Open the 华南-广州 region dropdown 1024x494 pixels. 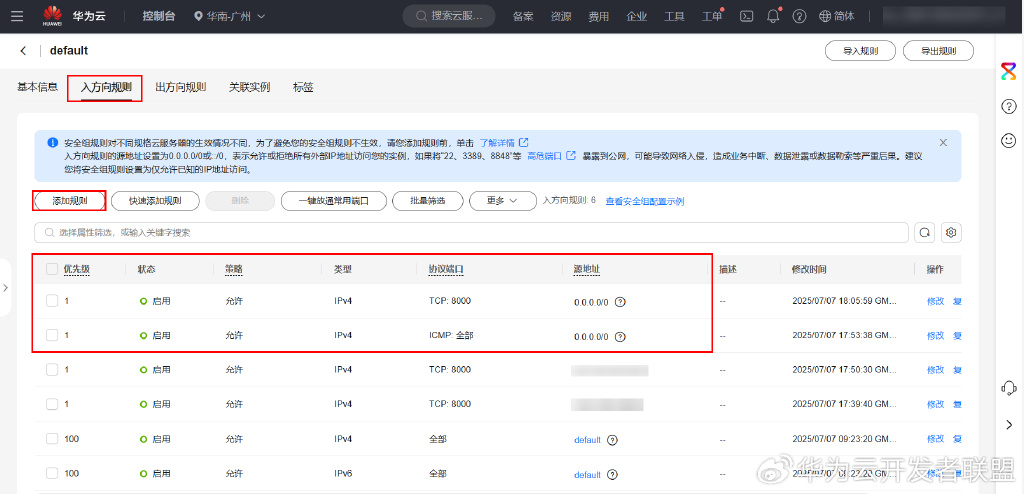pyautogui.click(x=231, y=16)
